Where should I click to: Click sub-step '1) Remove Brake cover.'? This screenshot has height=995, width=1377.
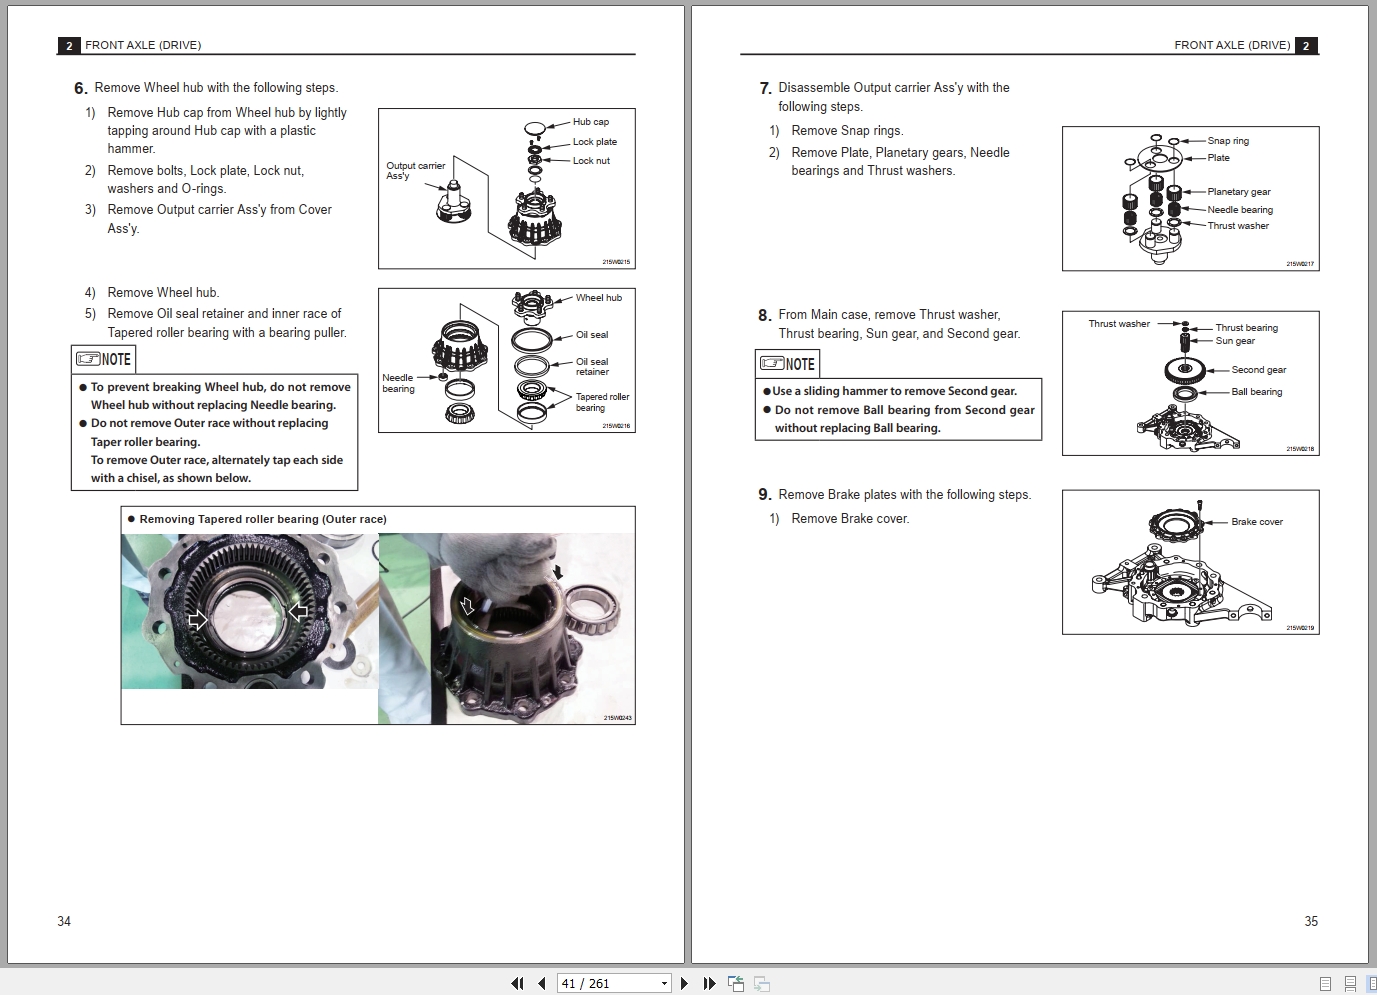point(839,519)
